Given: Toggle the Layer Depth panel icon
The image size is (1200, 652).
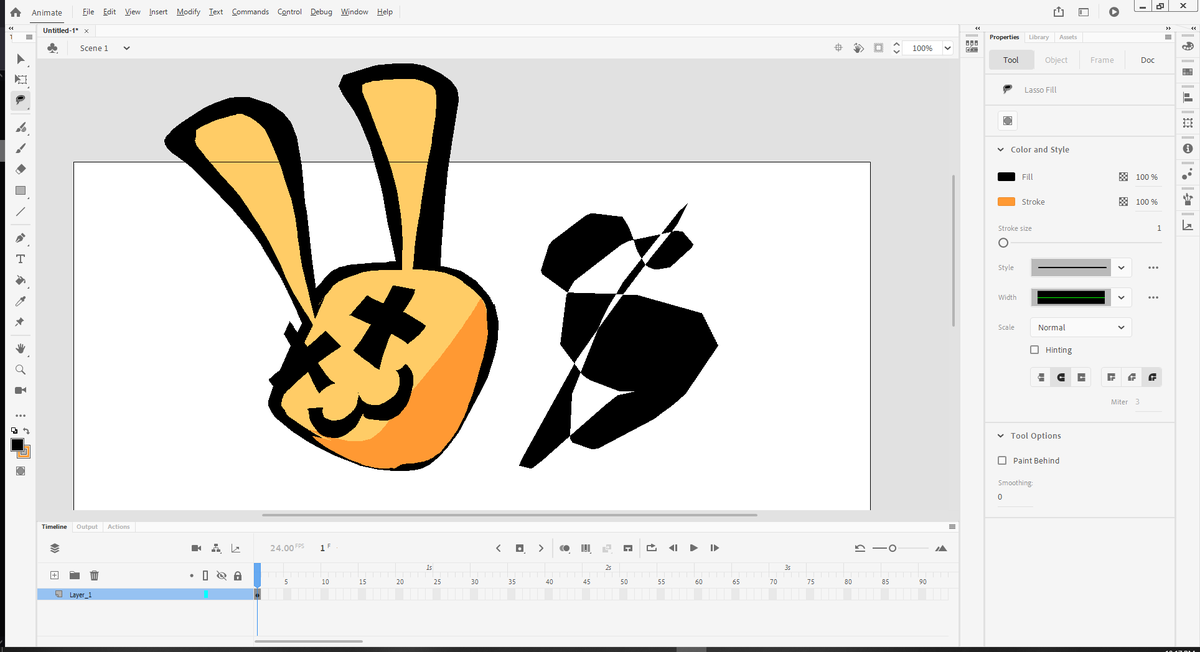Looking at the screenshot, I should click(x=235, y=548).
